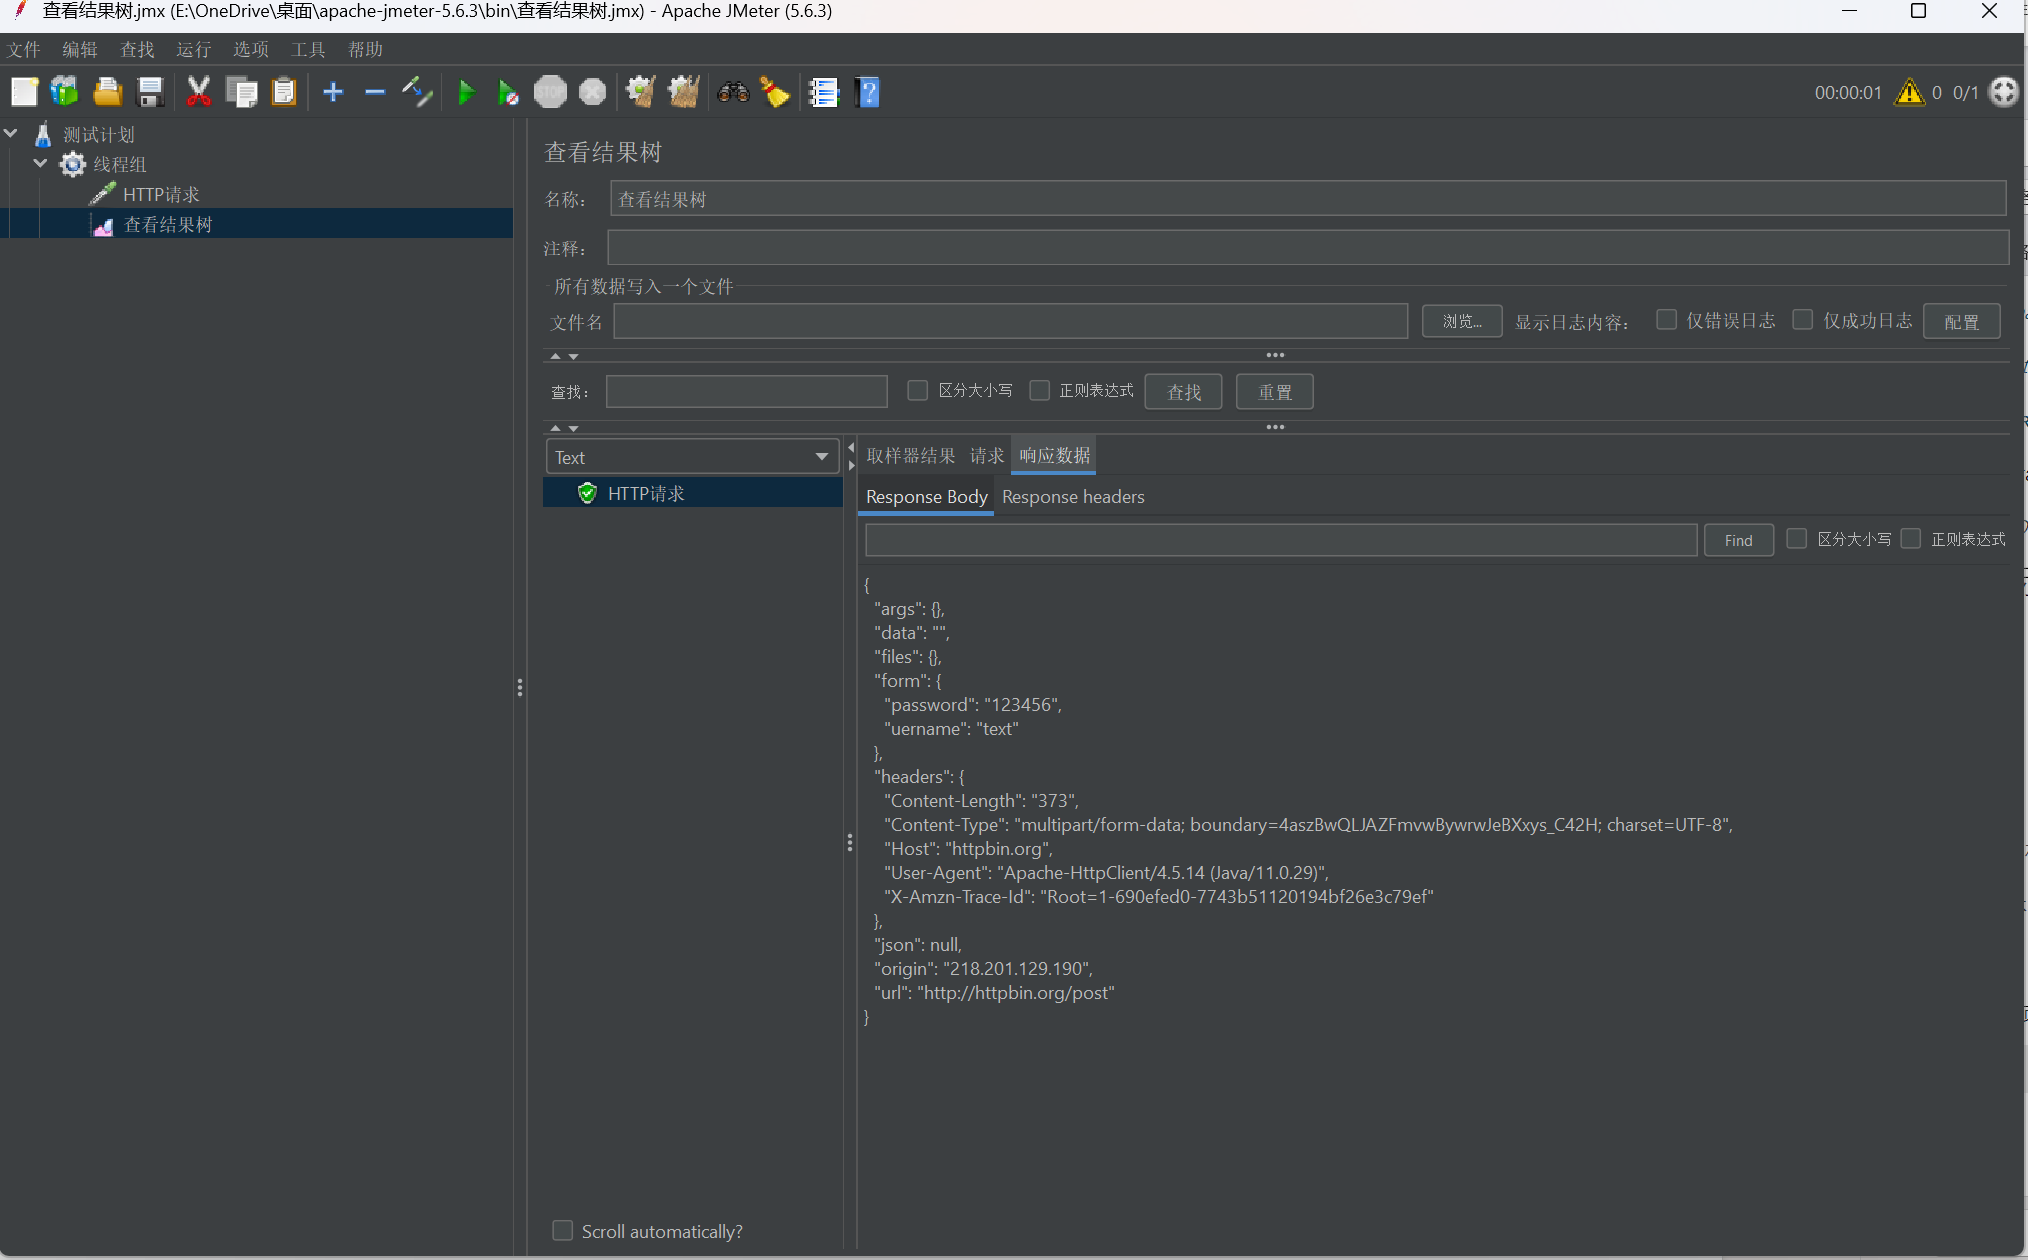Click the yellow warning log indicator
Viewport: 2028px width, 1260px height.
[1909, 93]
